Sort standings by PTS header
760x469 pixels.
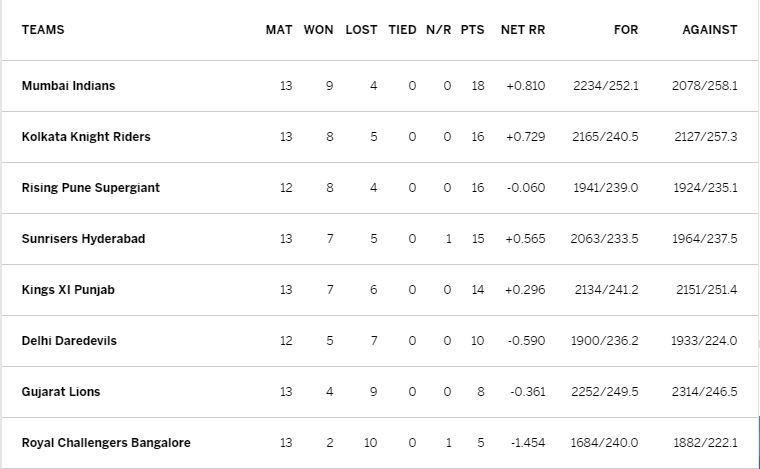(473, 30)
